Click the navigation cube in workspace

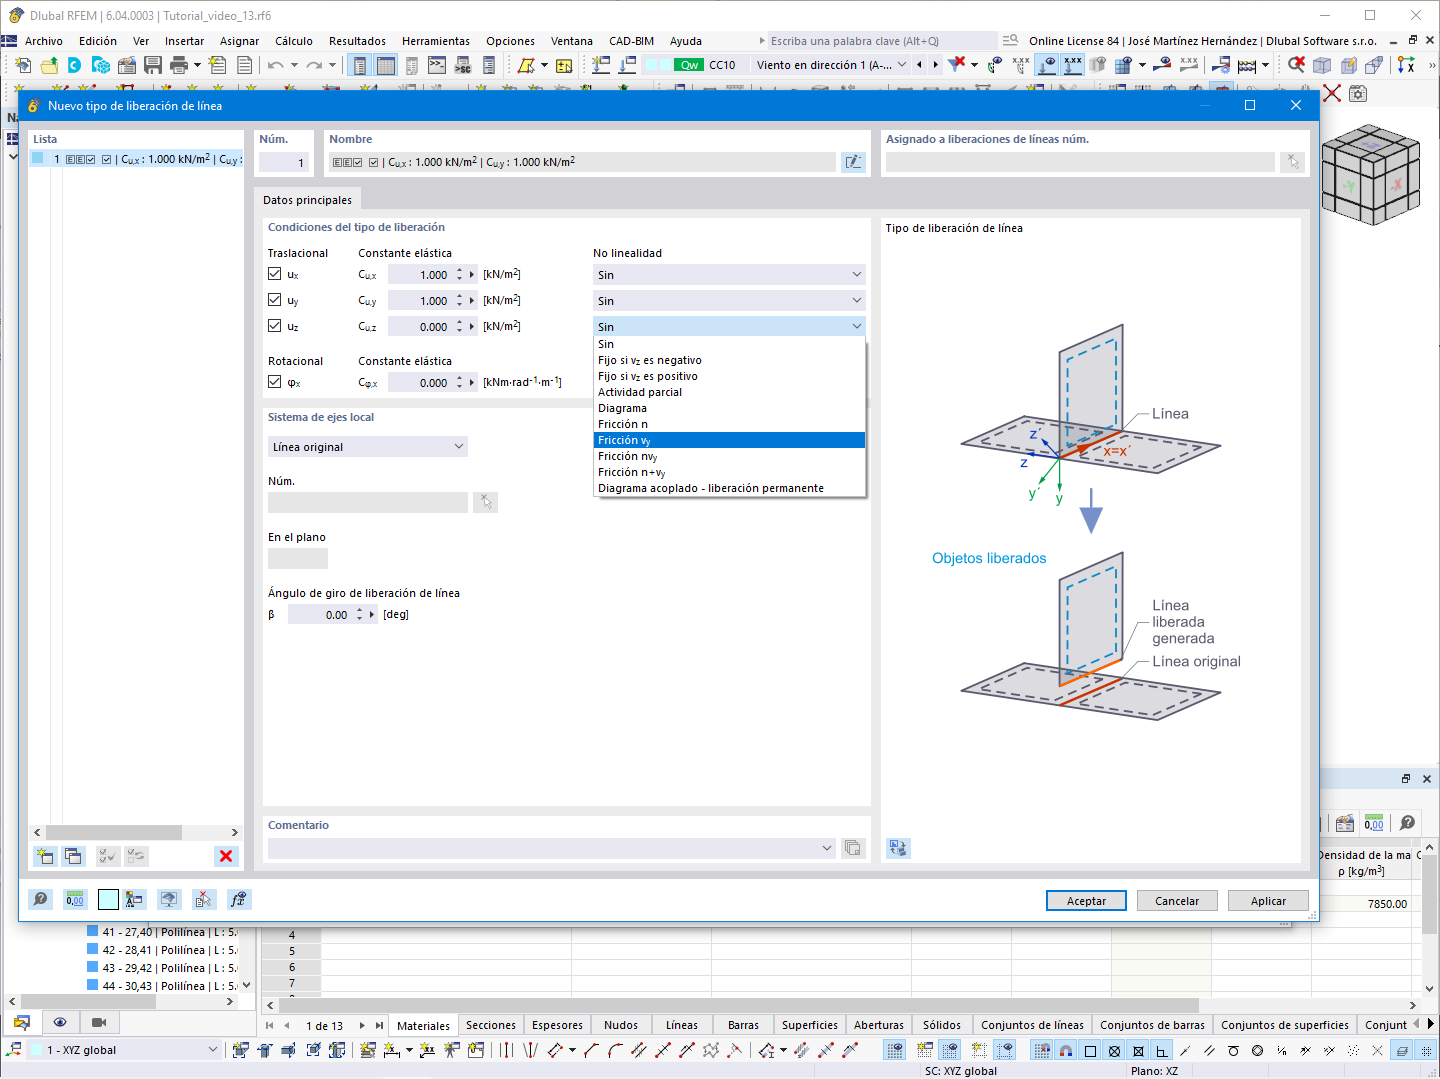1370,174
